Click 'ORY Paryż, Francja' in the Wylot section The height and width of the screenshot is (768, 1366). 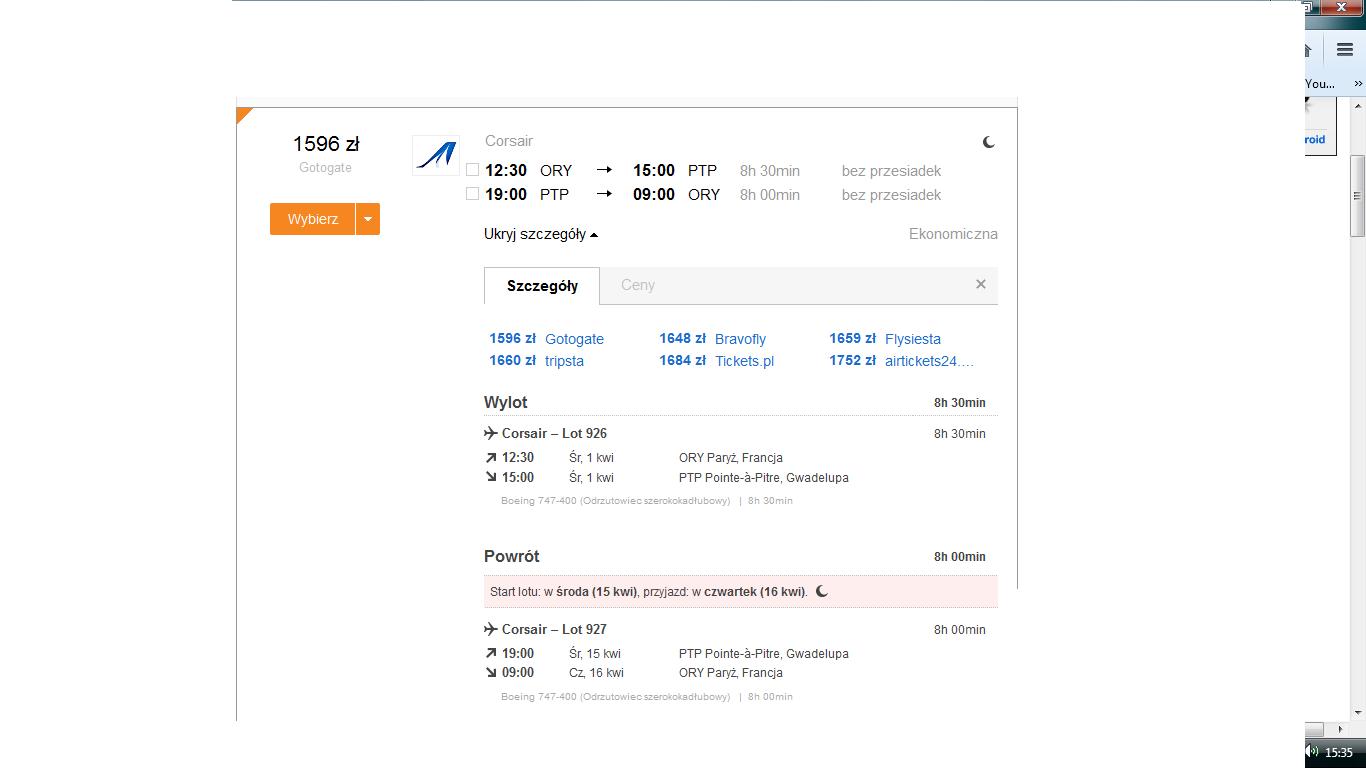coord(731,458)
